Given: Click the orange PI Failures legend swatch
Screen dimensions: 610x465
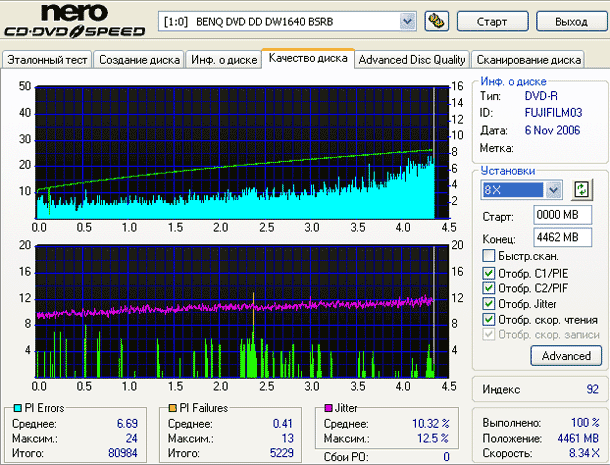Looking at the screenshot, I should (x=172, y=408).
